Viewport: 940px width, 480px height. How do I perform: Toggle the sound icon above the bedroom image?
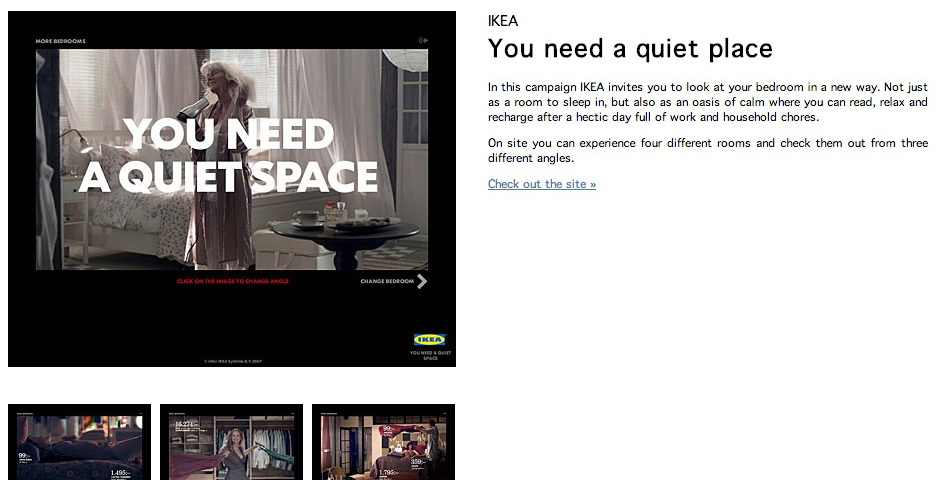coord(423,40)
